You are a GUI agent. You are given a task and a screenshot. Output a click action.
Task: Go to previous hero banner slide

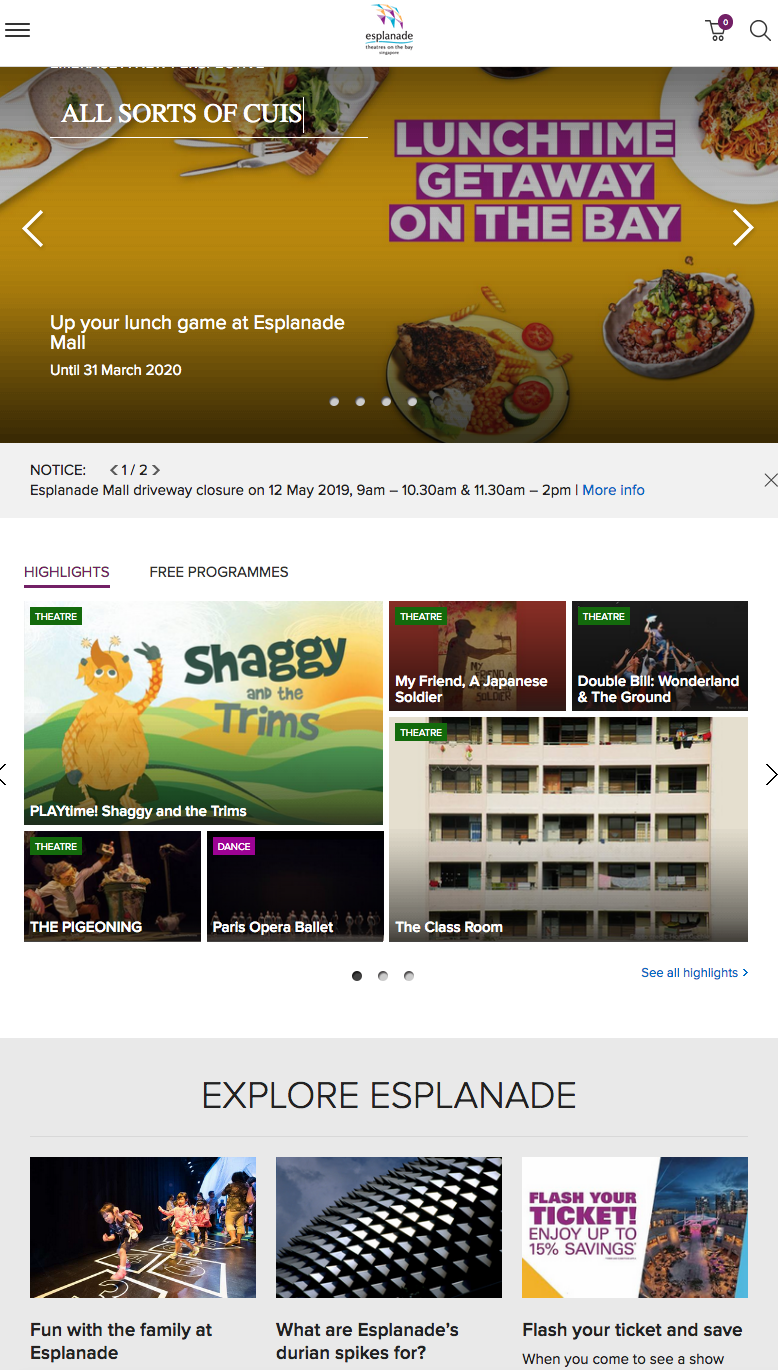click(x=33, y=228)
